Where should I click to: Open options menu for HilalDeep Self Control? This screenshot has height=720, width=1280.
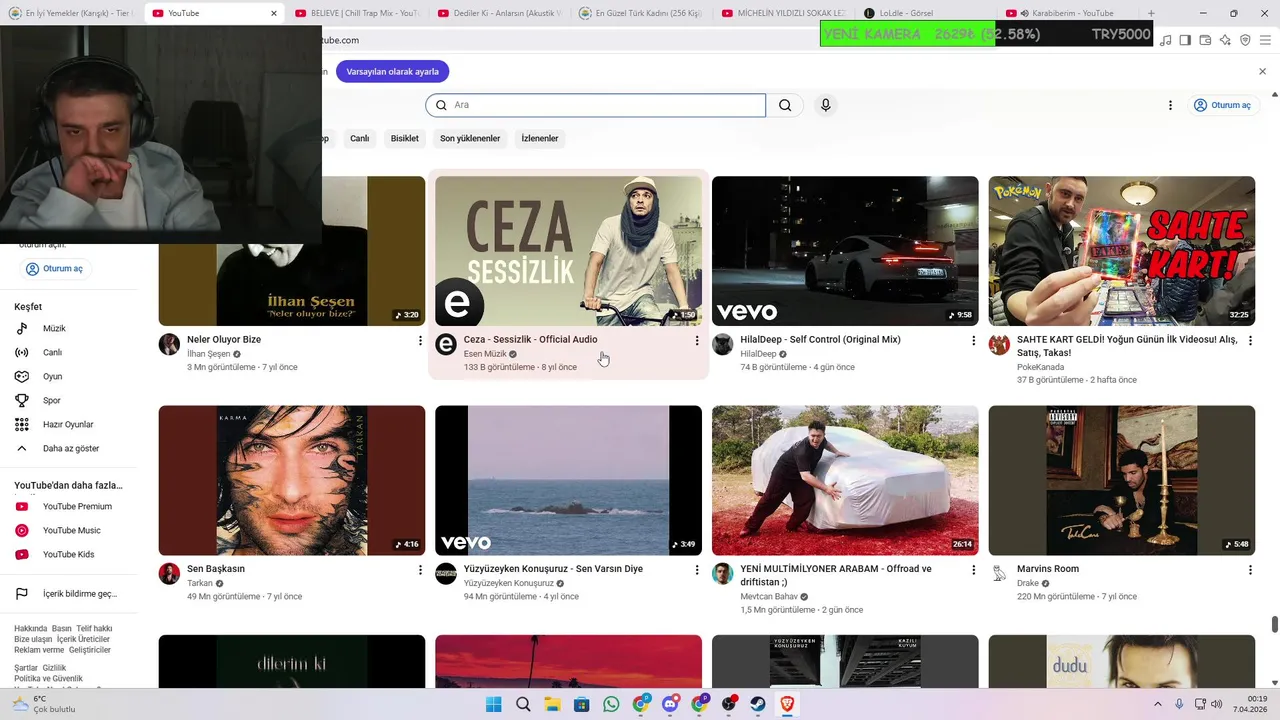pos(973,341)
